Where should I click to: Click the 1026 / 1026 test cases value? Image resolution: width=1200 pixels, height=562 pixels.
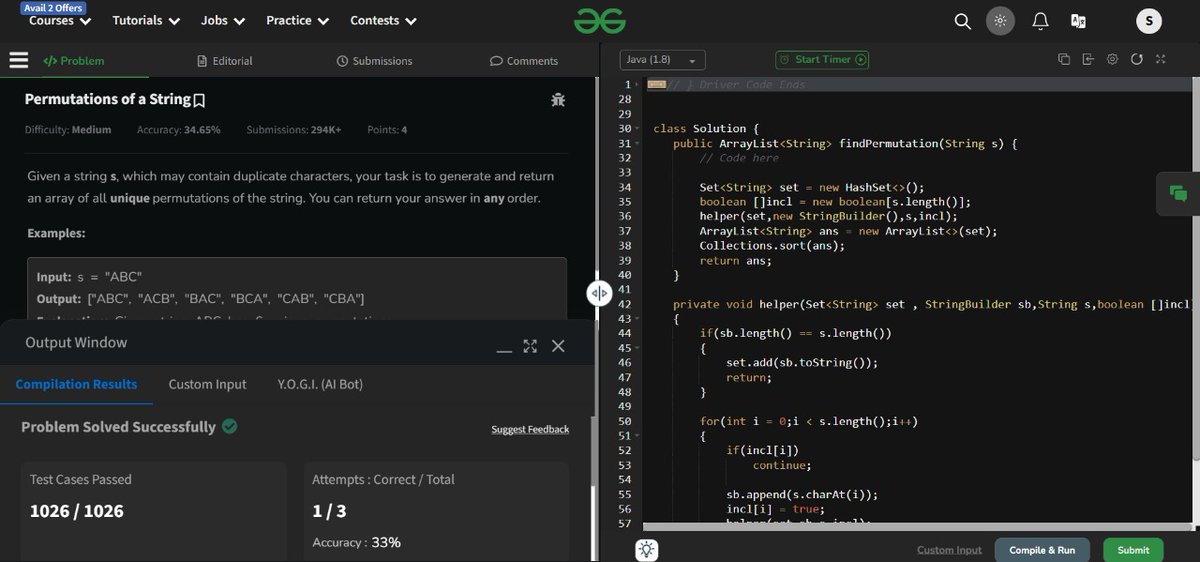pyautogui.click(x=77, y=511)
